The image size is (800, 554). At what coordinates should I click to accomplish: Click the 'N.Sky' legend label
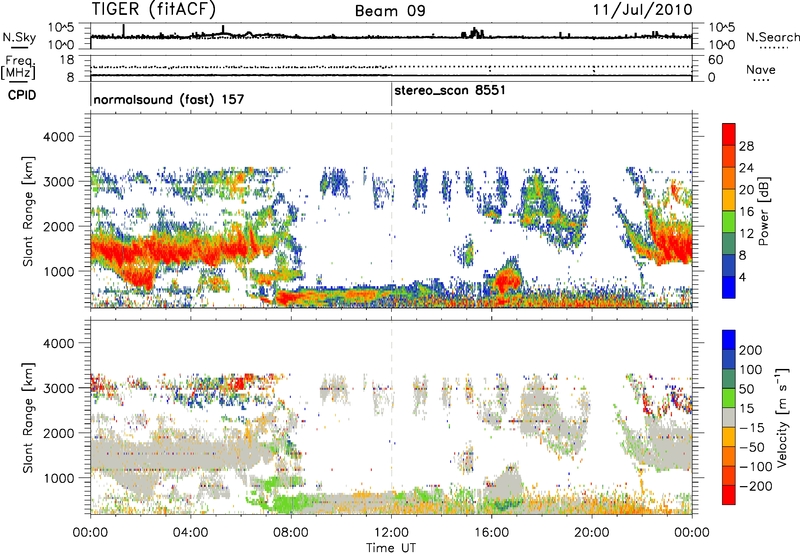tap(19, 37)
